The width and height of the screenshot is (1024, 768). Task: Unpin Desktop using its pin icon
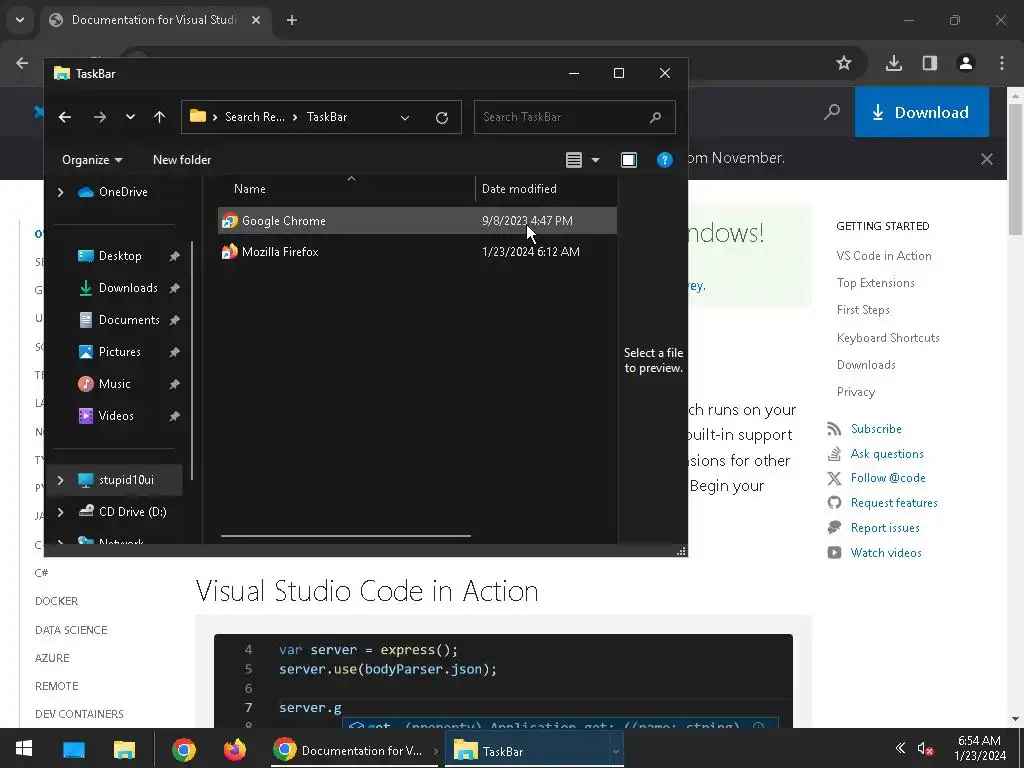[174, 257]
